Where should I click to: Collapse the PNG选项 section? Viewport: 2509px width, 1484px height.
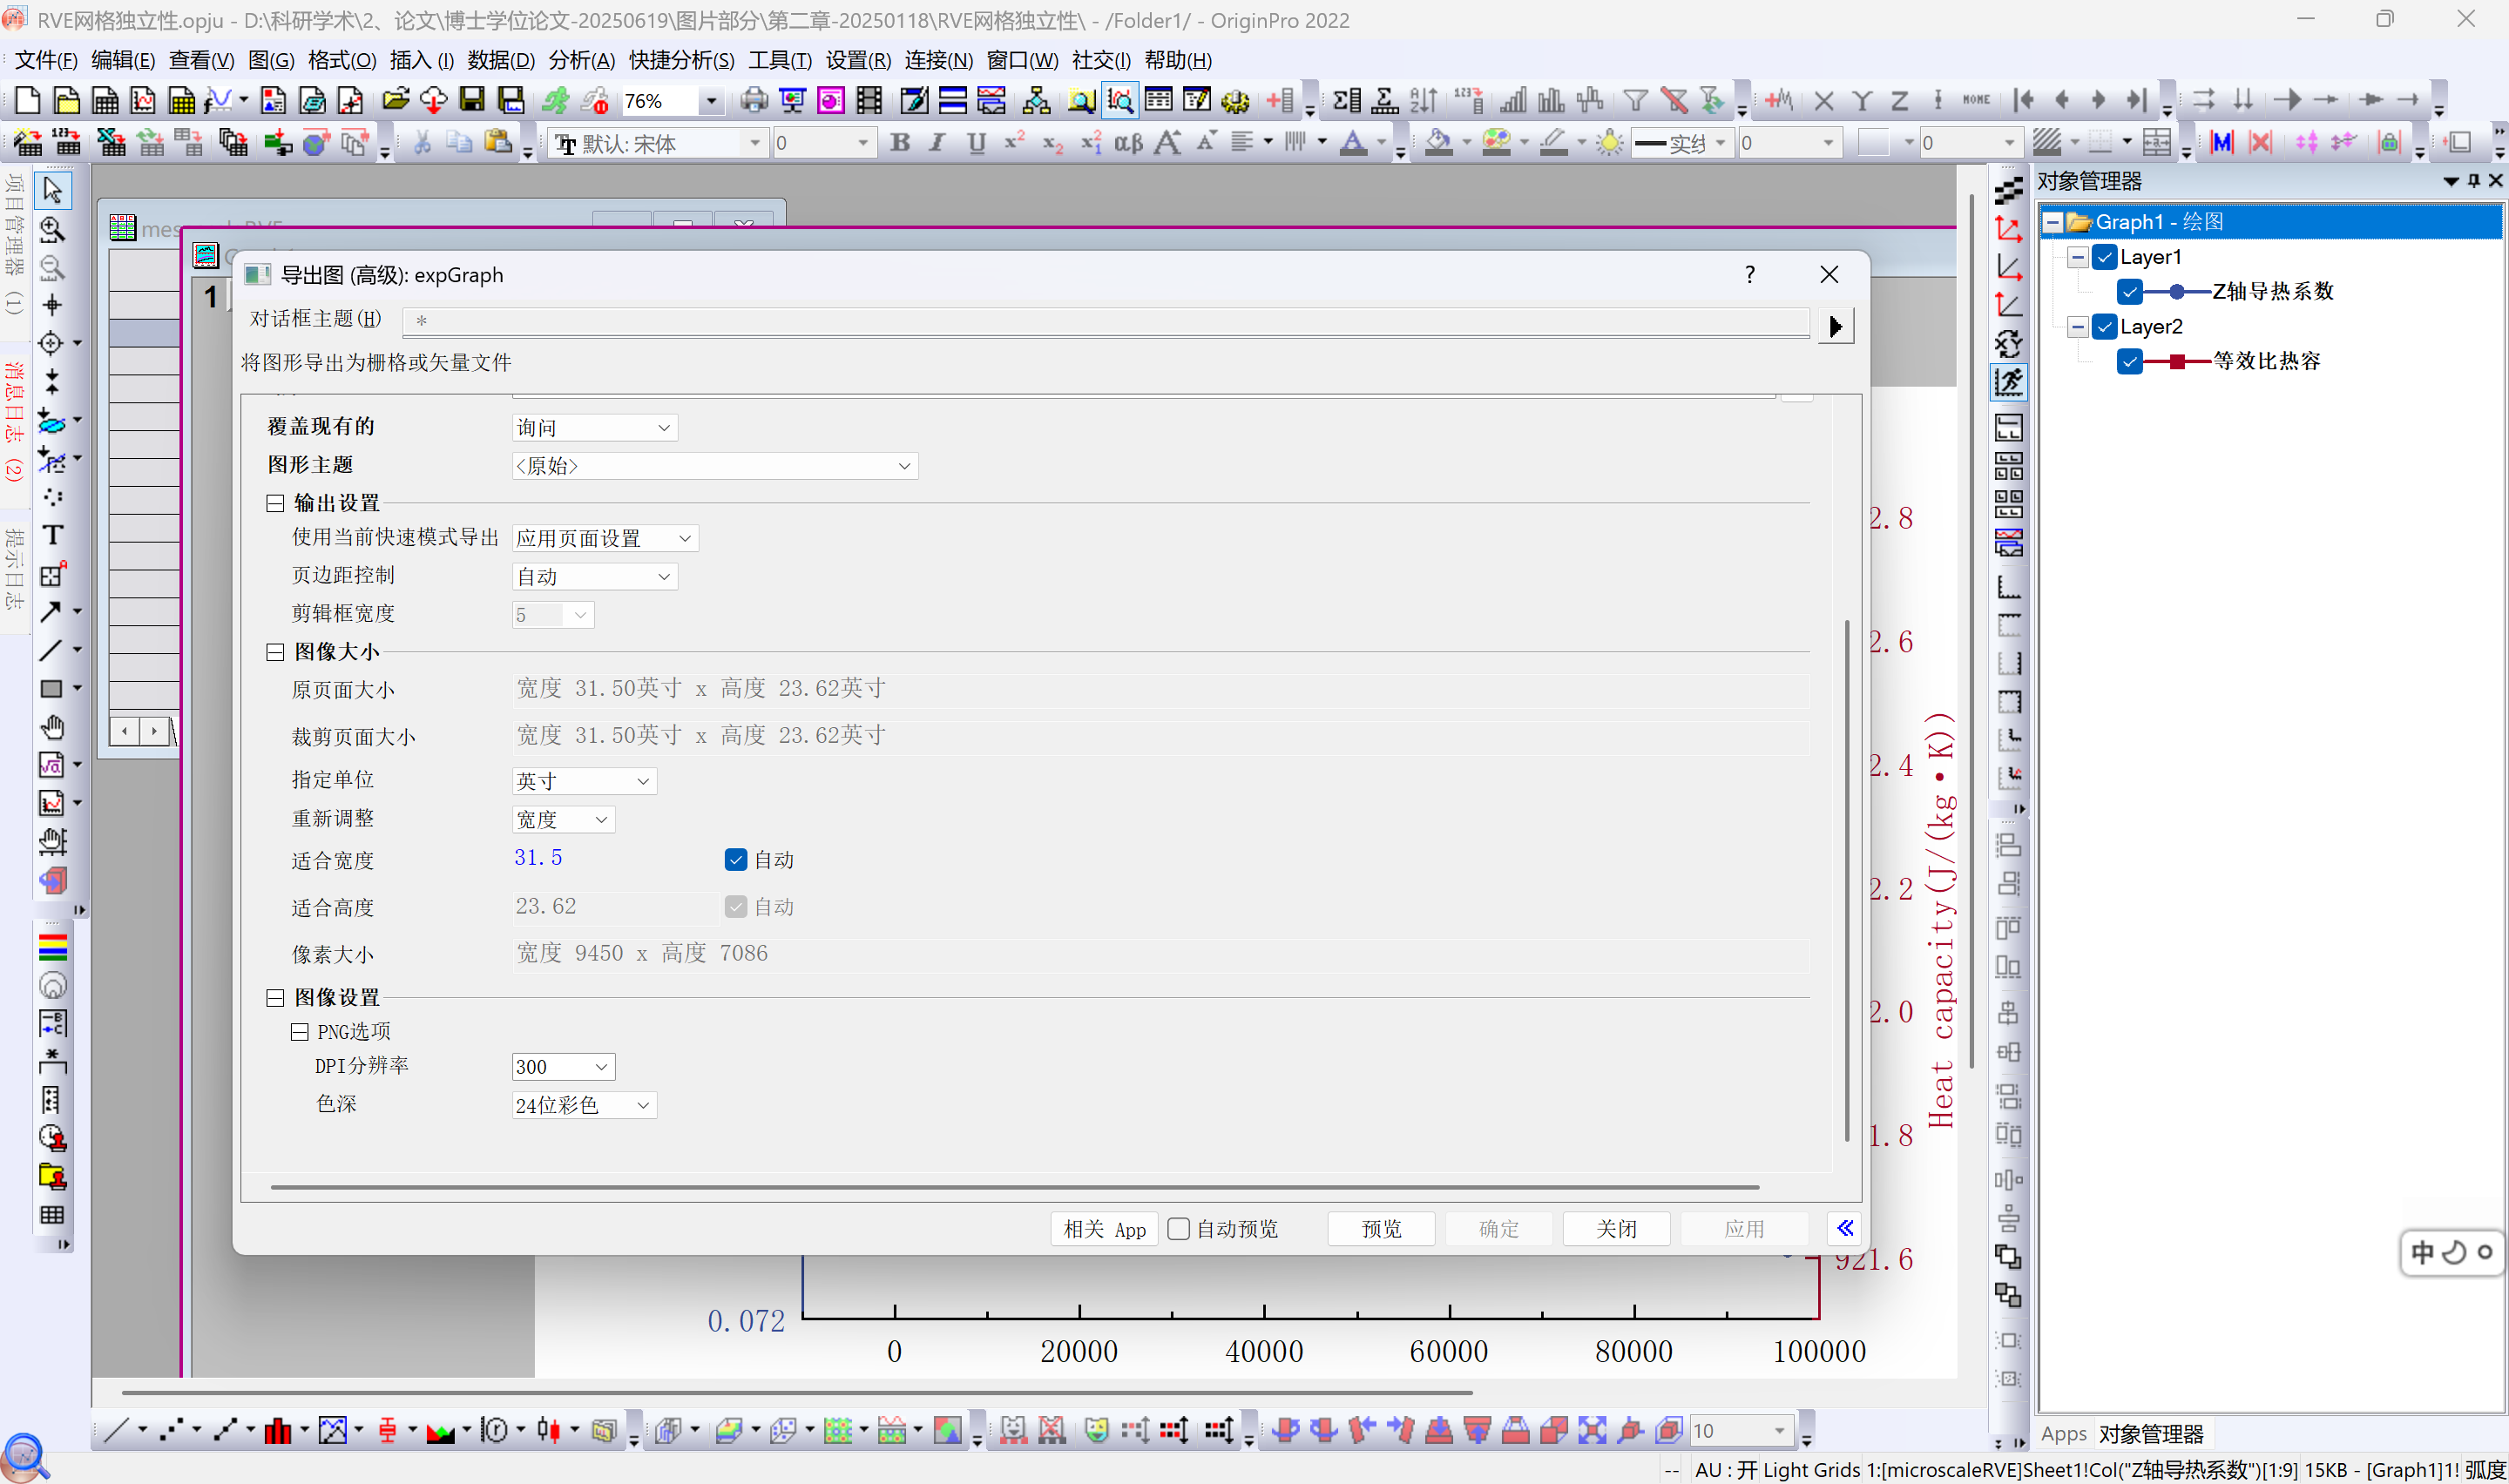(x=299, y=1031)
